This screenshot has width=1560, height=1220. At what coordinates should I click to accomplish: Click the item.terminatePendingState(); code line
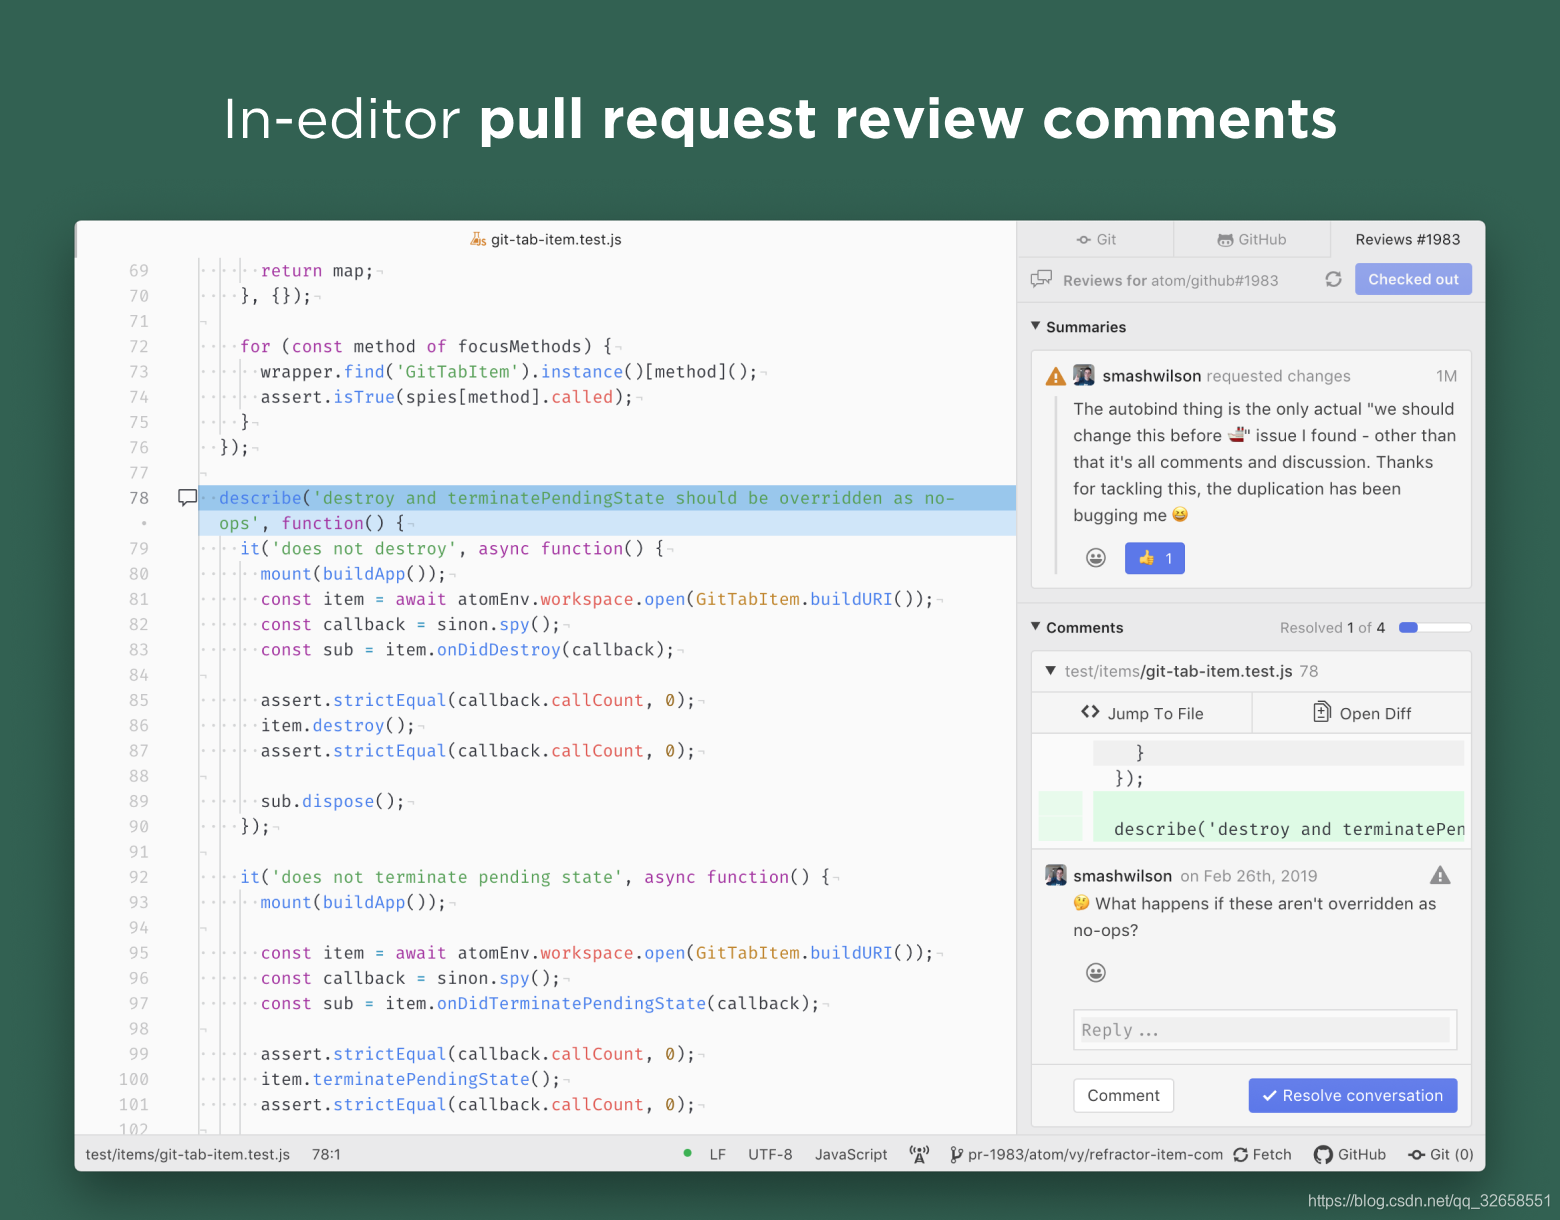point(410,1079)
